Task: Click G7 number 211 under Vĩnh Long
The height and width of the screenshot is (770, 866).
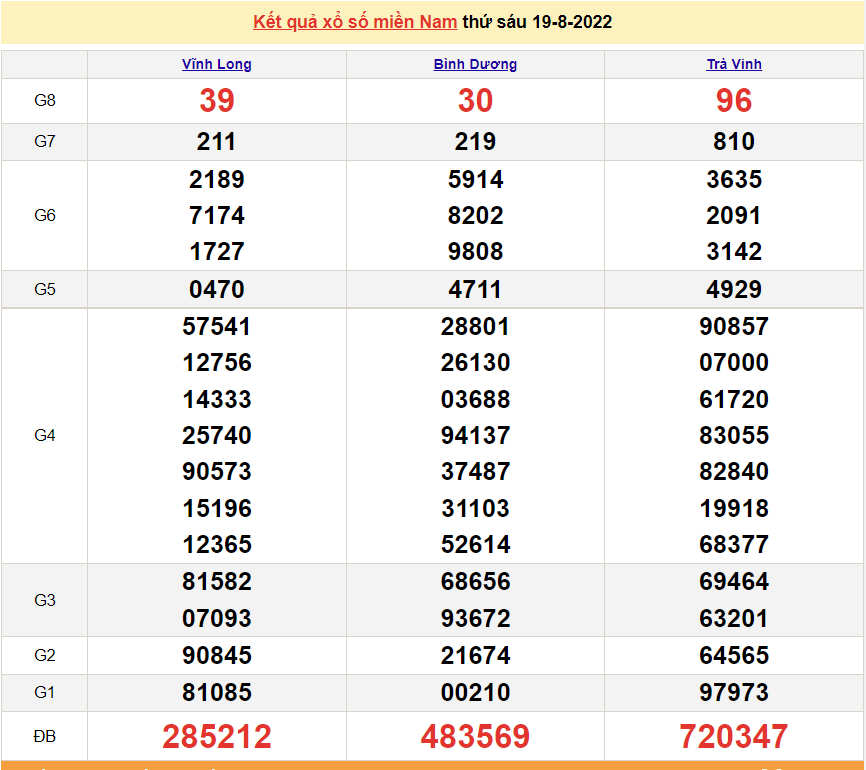Action: click(216, 142)
